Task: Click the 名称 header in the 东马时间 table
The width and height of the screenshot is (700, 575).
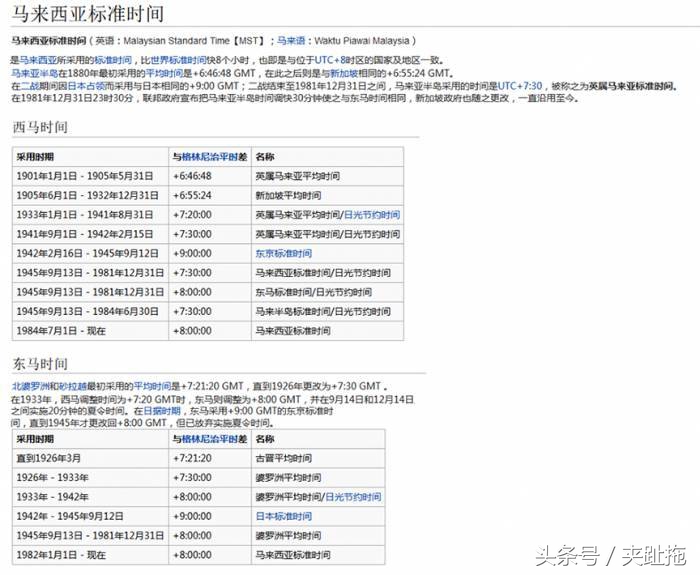Action: (x=318, y=439)
